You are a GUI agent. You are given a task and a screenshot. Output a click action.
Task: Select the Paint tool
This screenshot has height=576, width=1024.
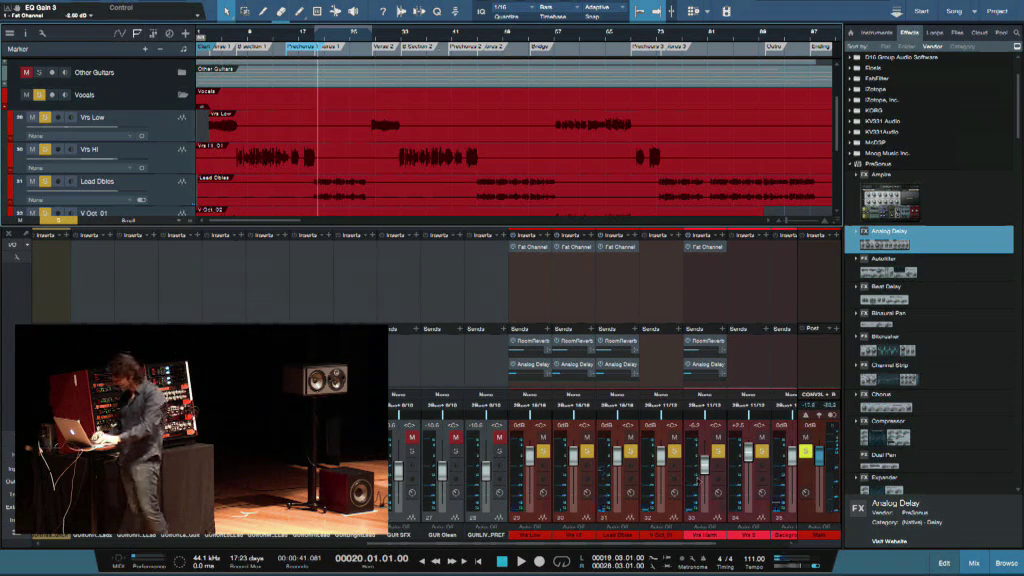[298, 10]
